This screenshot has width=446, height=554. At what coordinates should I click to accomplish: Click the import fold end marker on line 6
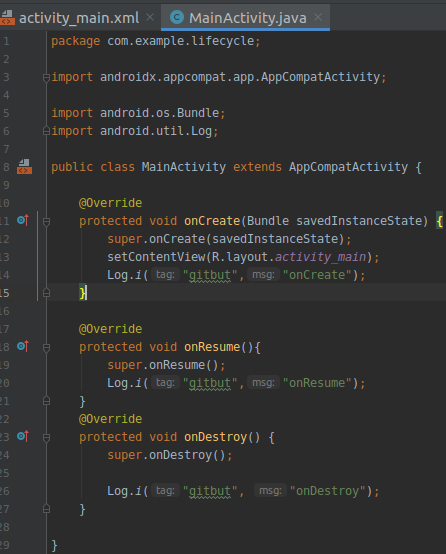pyautogui.click(x=46, y=131)
